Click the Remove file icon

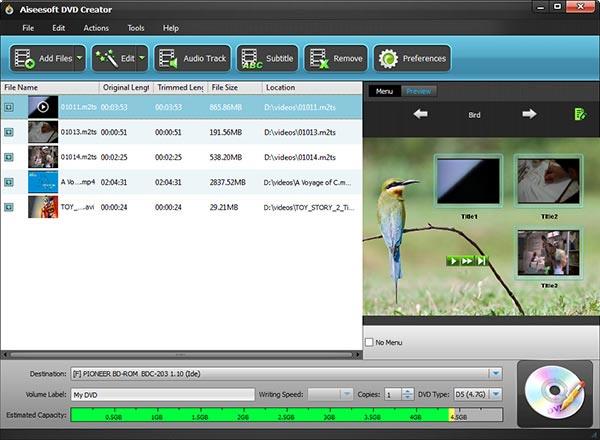pyautogui.click(x=319, y=59)
